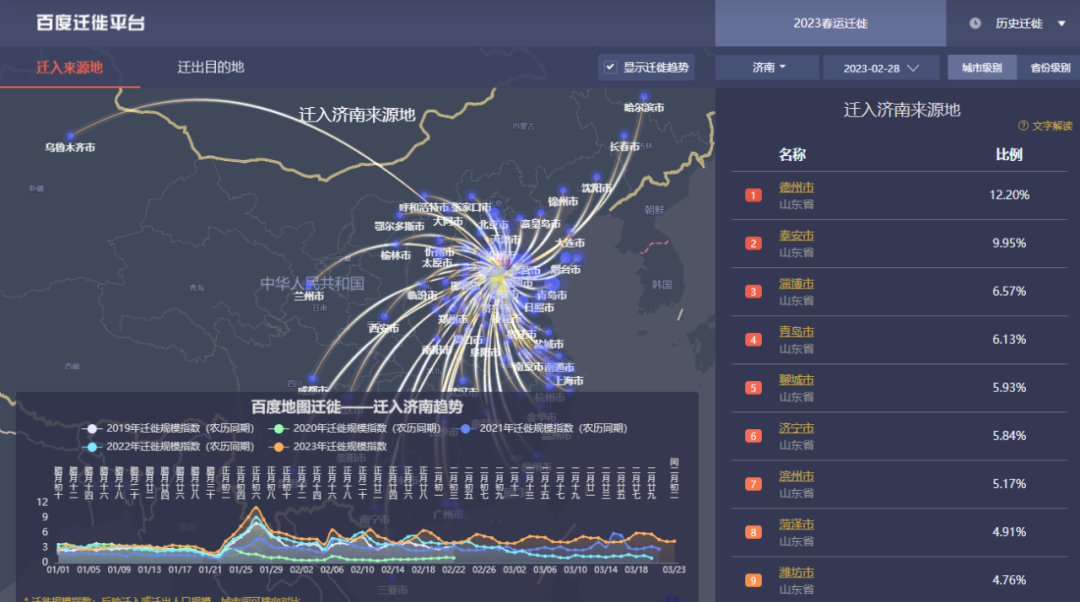Click the Baidu Migration Platform logo

tap(90, 23)
